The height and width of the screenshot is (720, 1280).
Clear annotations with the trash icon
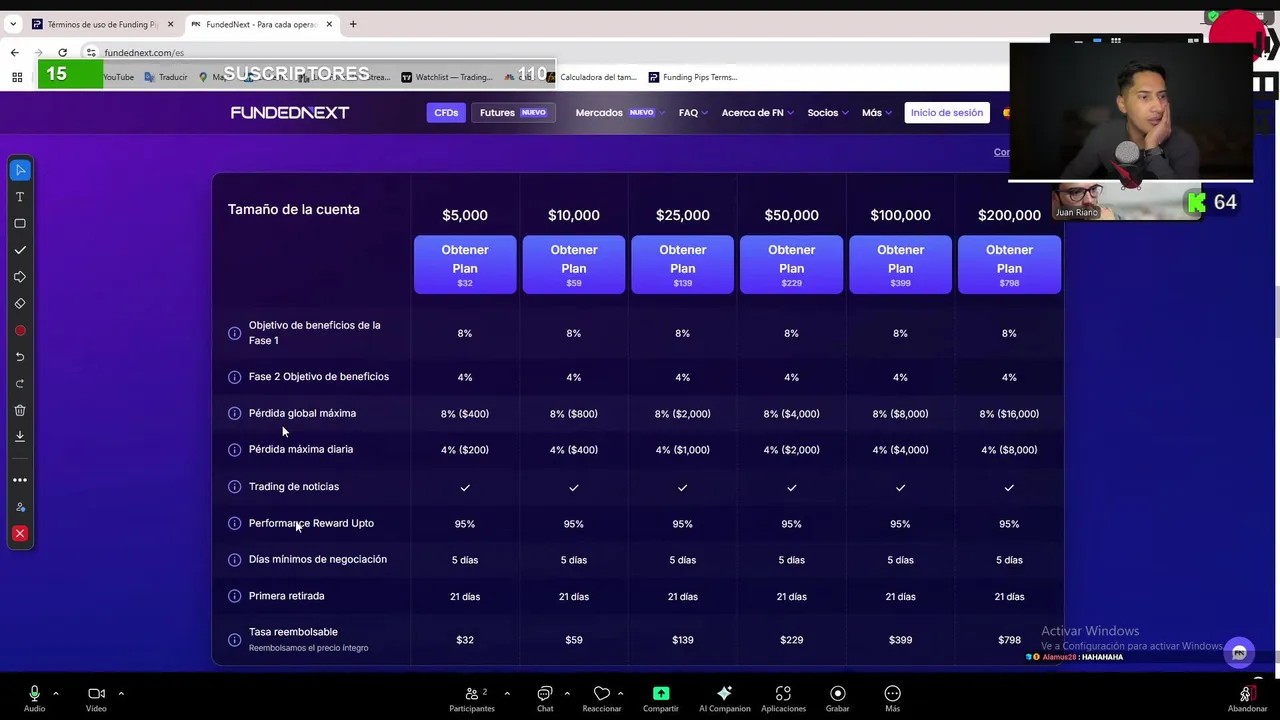[x=20, y=410]
